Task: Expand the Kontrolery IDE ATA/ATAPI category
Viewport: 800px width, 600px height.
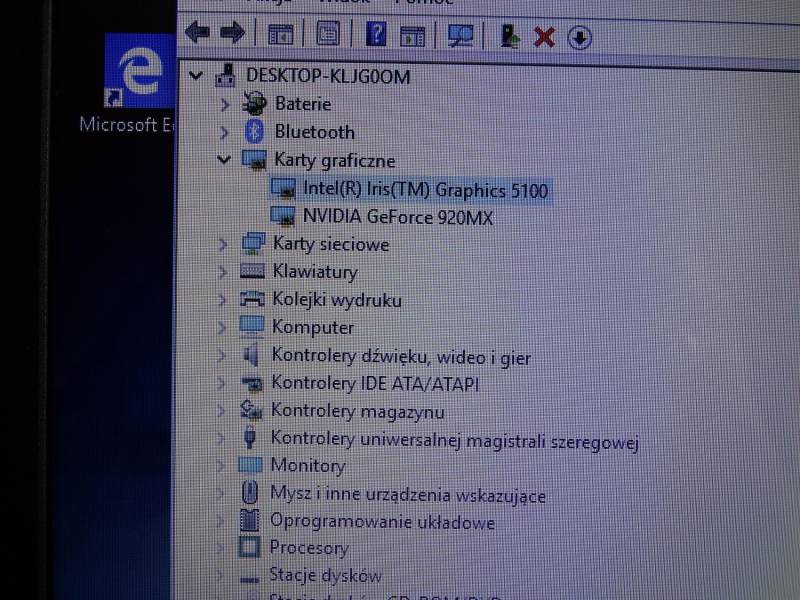Action: point(221,383)
